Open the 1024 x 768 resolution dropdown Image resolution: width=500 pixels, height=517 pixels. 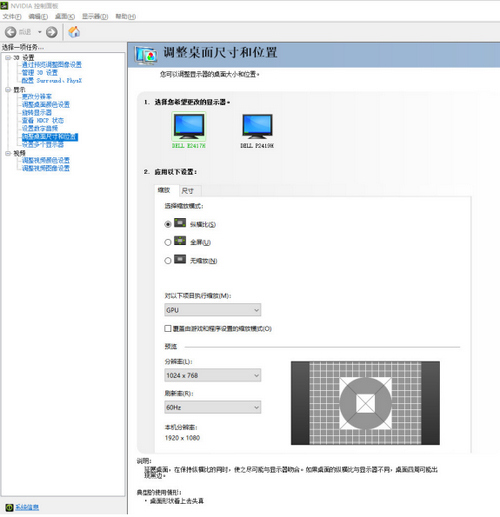click(213, 375)
